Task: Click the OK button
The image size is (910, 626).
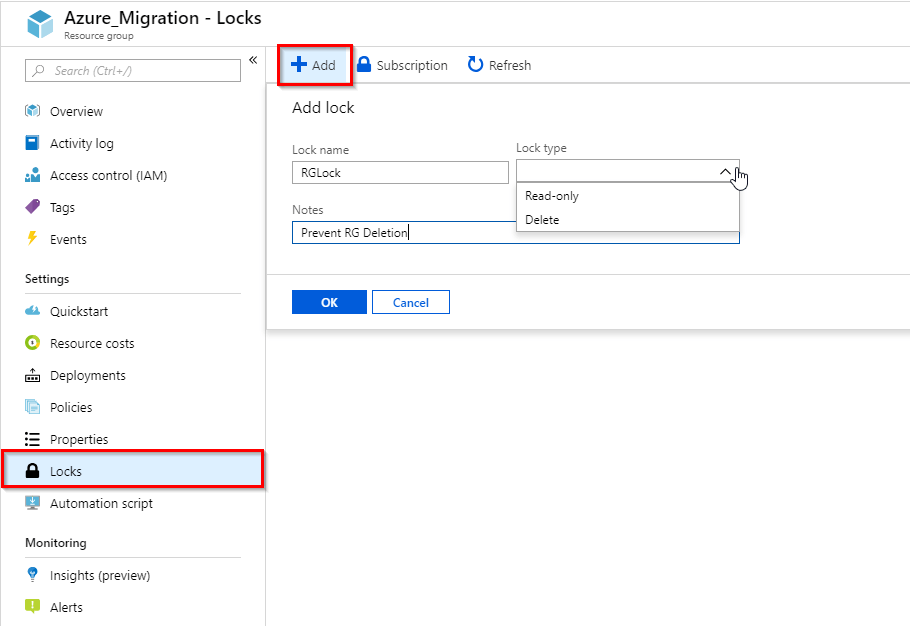Action: [329, 302]
